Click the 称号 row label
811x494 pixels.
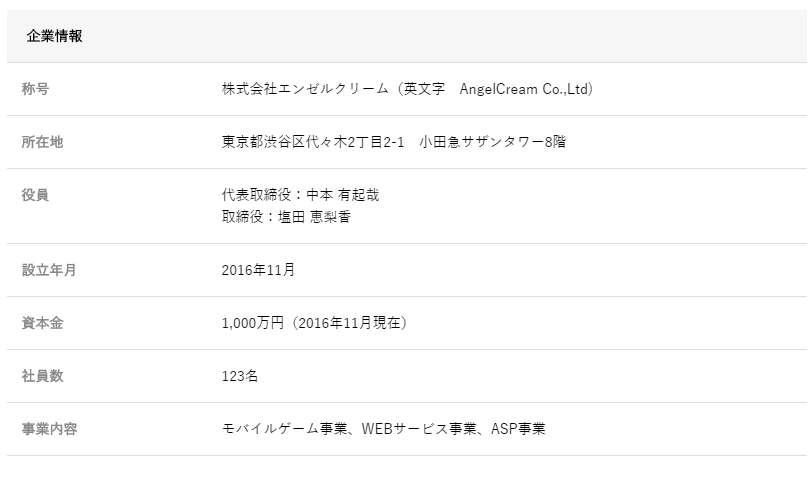35,89
